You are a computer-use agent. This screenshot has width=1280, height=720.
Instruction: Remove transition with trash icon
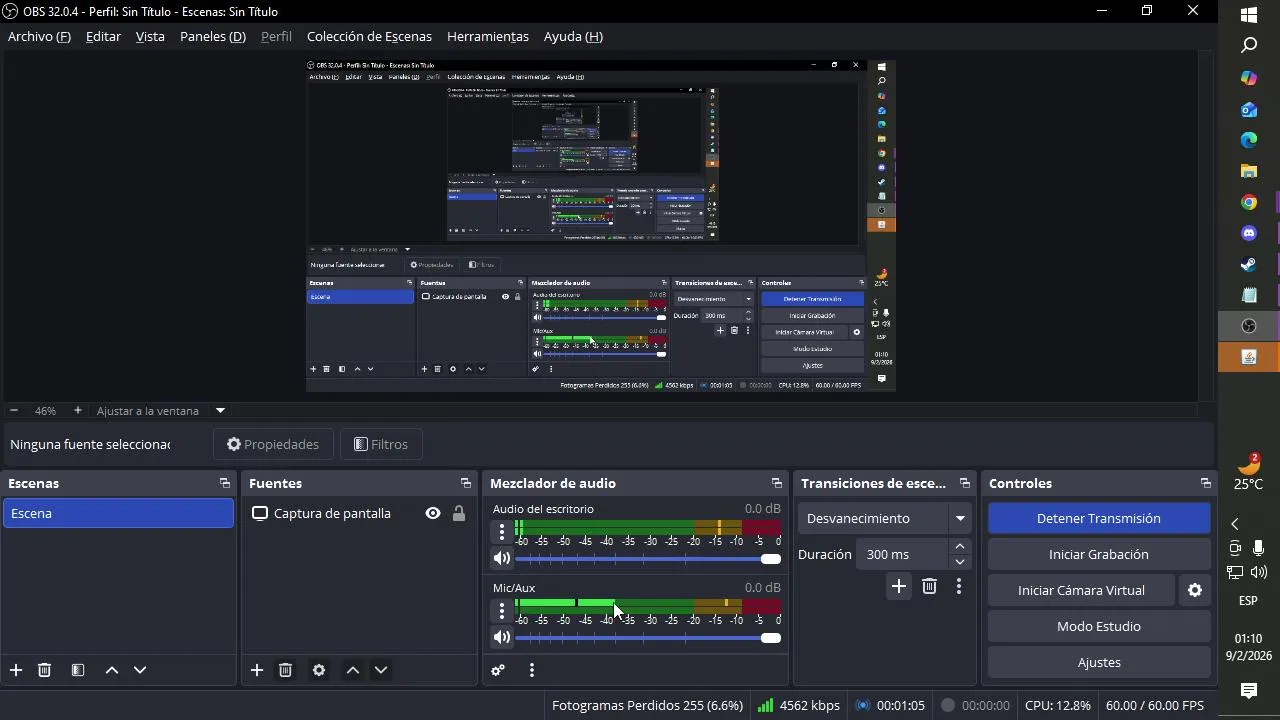click(x=929, y=586)
